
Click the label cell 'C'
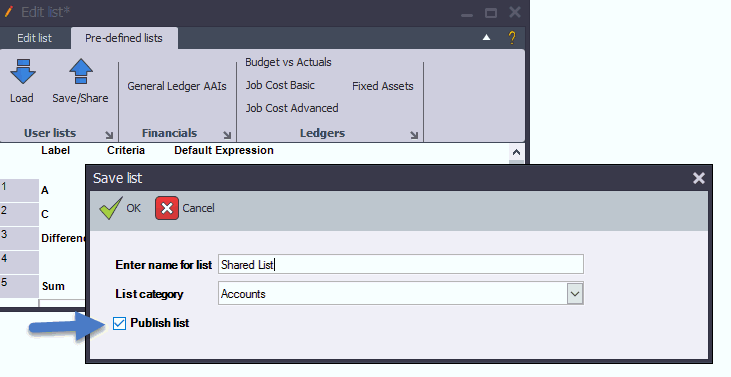pos(45,214)
